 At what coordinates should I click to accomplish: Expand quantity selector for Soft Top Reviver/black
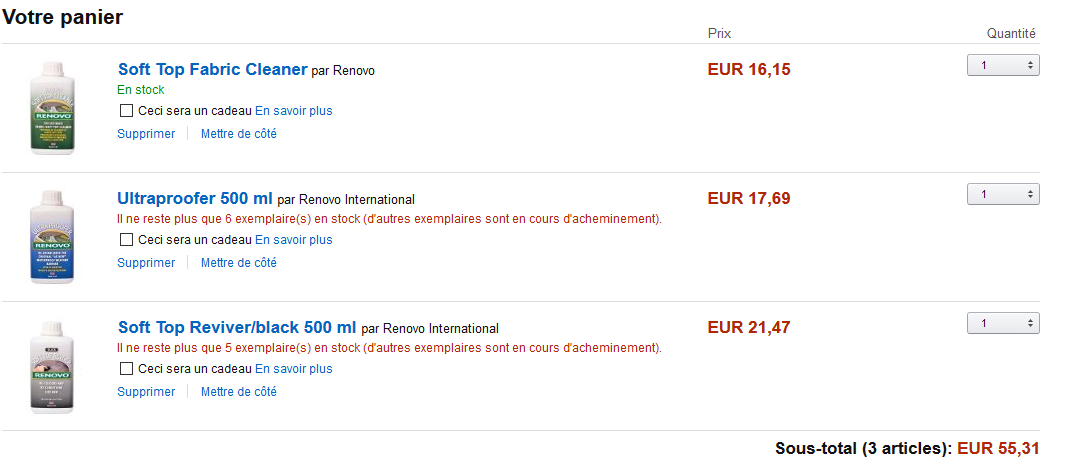click(x=1003, y=323)
